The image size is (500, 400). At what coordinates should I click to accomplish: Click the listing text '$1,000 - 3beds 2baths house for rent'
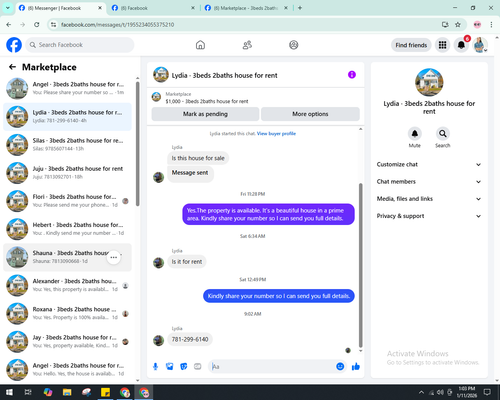(207, 101)
